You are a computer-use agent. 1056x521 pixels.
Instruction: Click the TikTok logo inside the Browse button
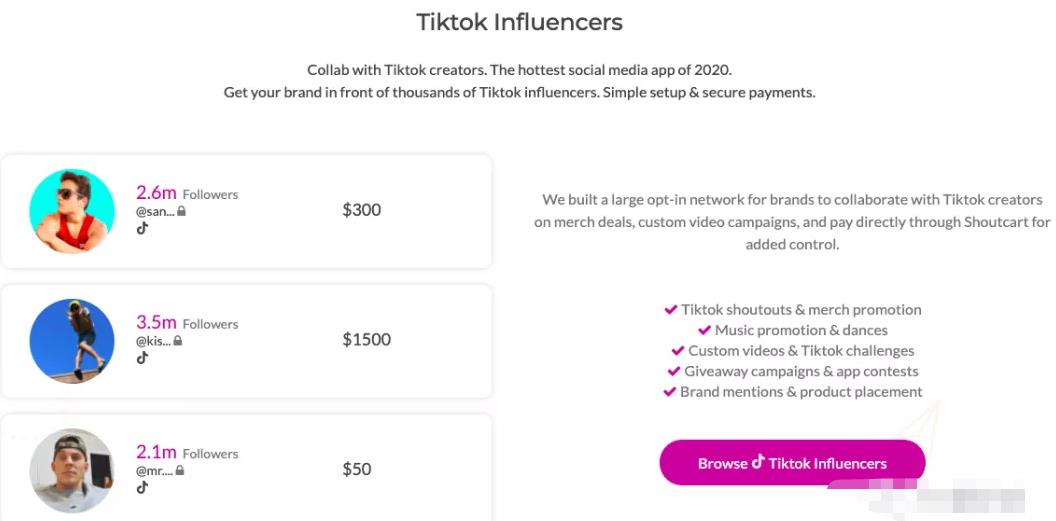[758, 462]
